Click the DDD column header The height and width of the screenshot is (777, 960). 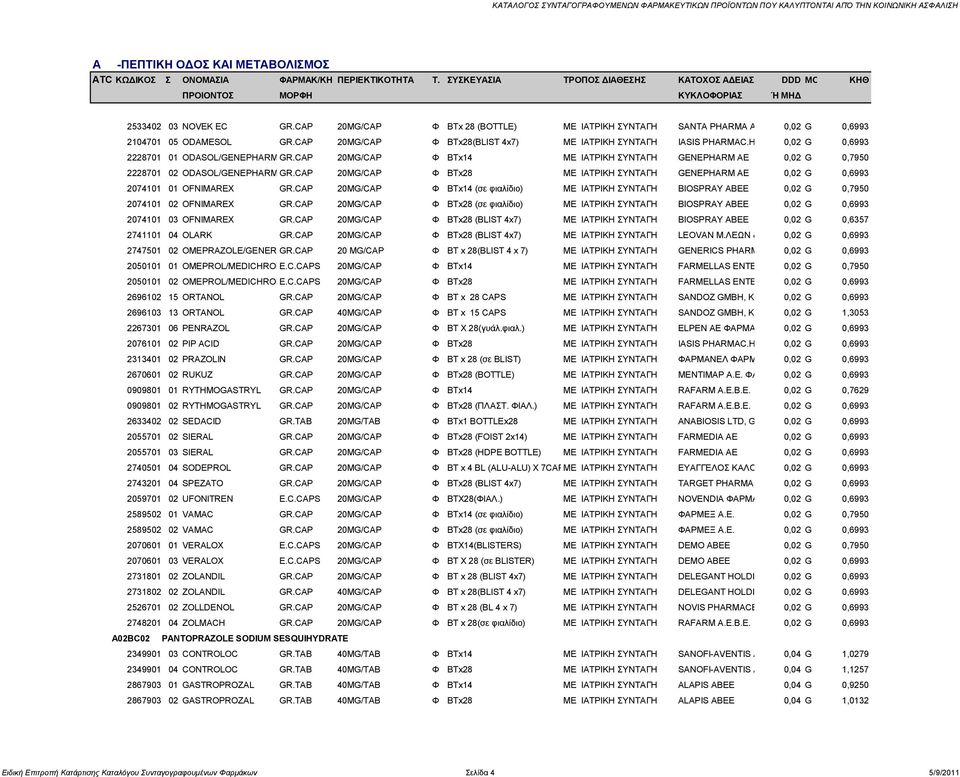[791, 80]
